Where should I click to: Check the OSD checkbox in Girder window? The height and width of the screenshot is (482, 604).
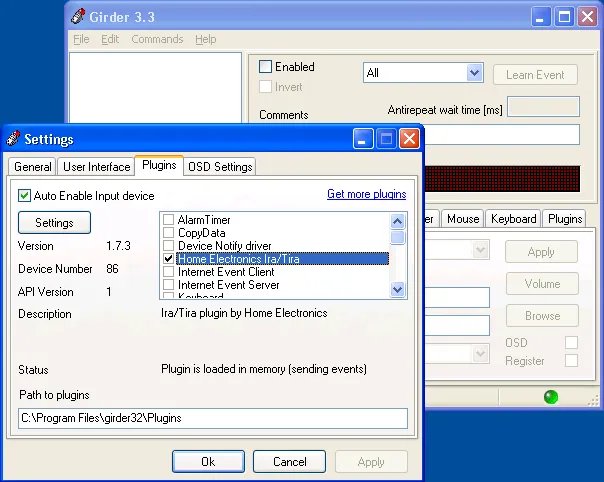571,342
